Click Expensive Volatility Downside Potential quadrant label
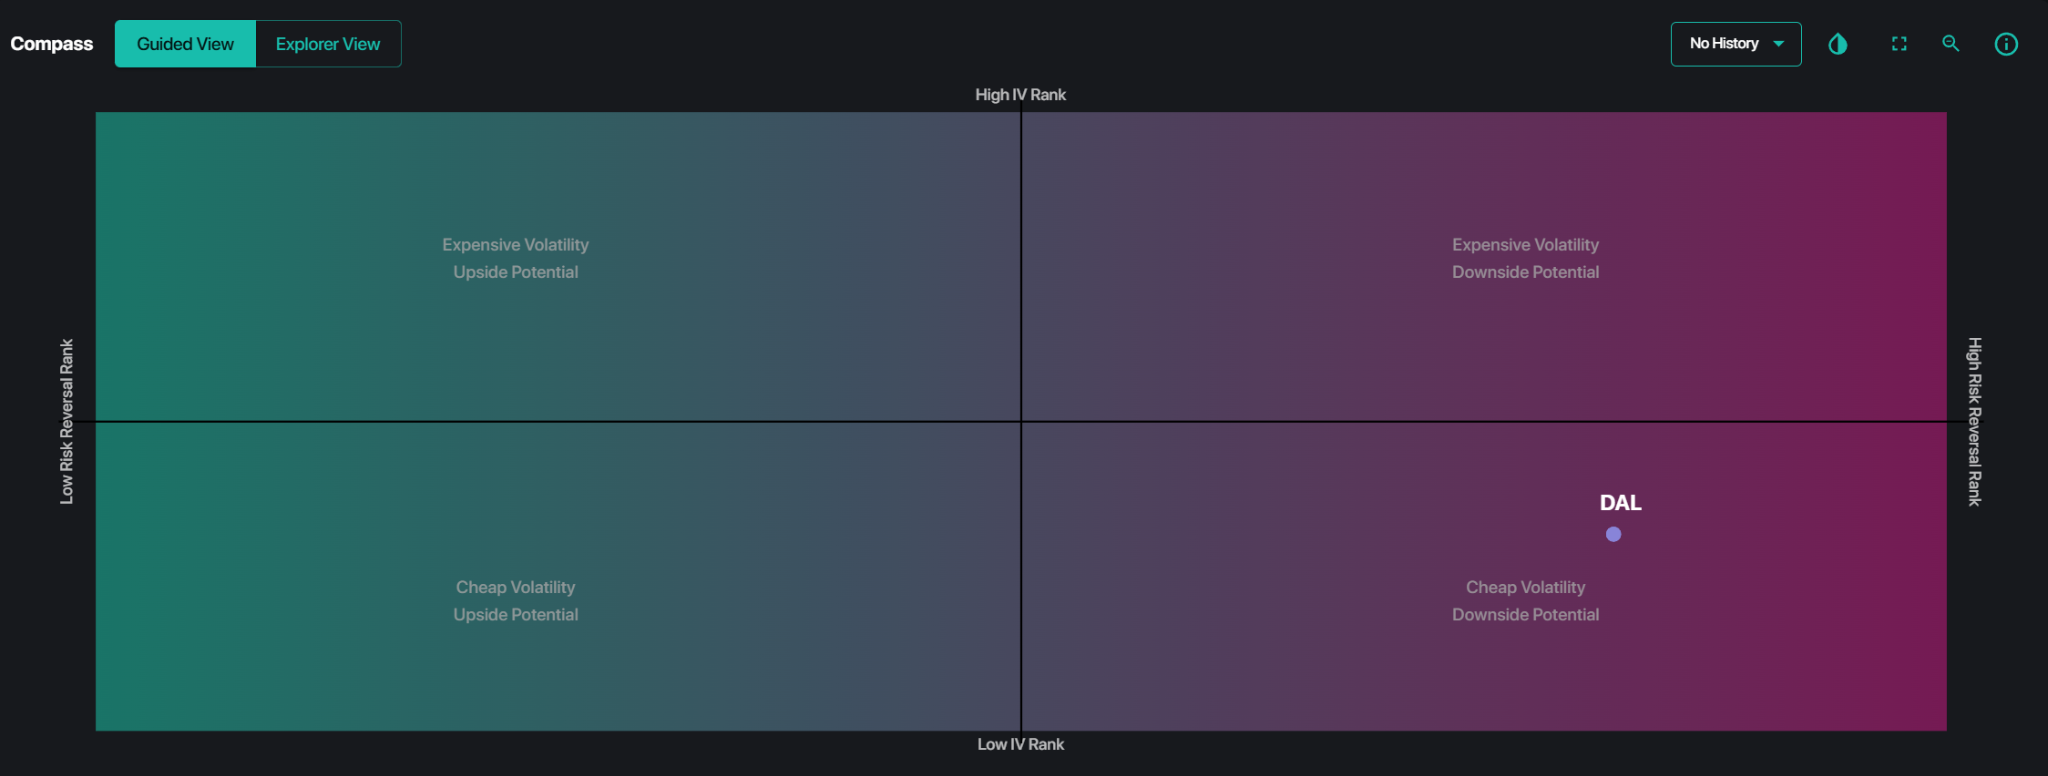Screen dimensions: 2048x776 (x=1525, y=258)
